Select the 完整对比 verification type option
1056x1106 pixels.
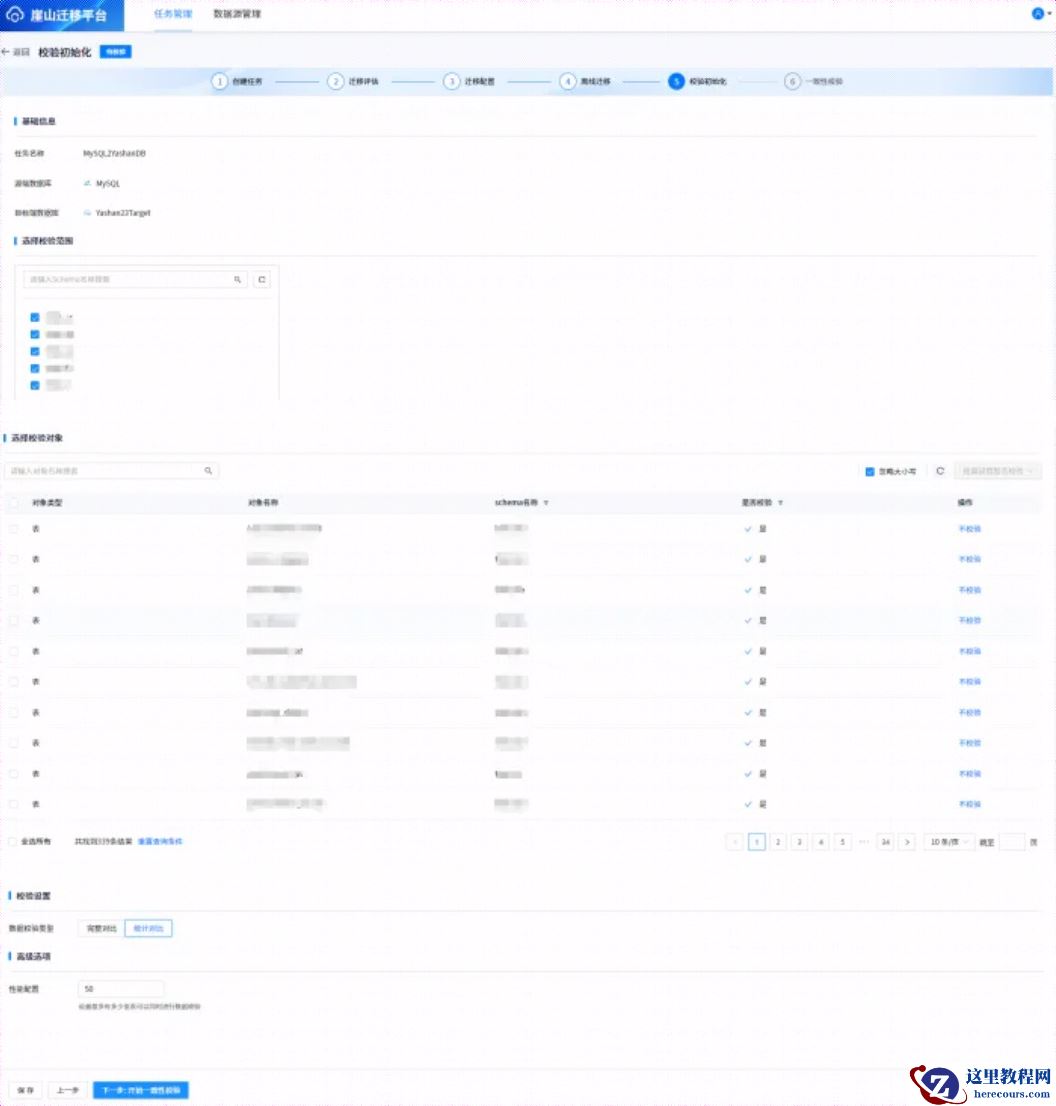(102, 928)
